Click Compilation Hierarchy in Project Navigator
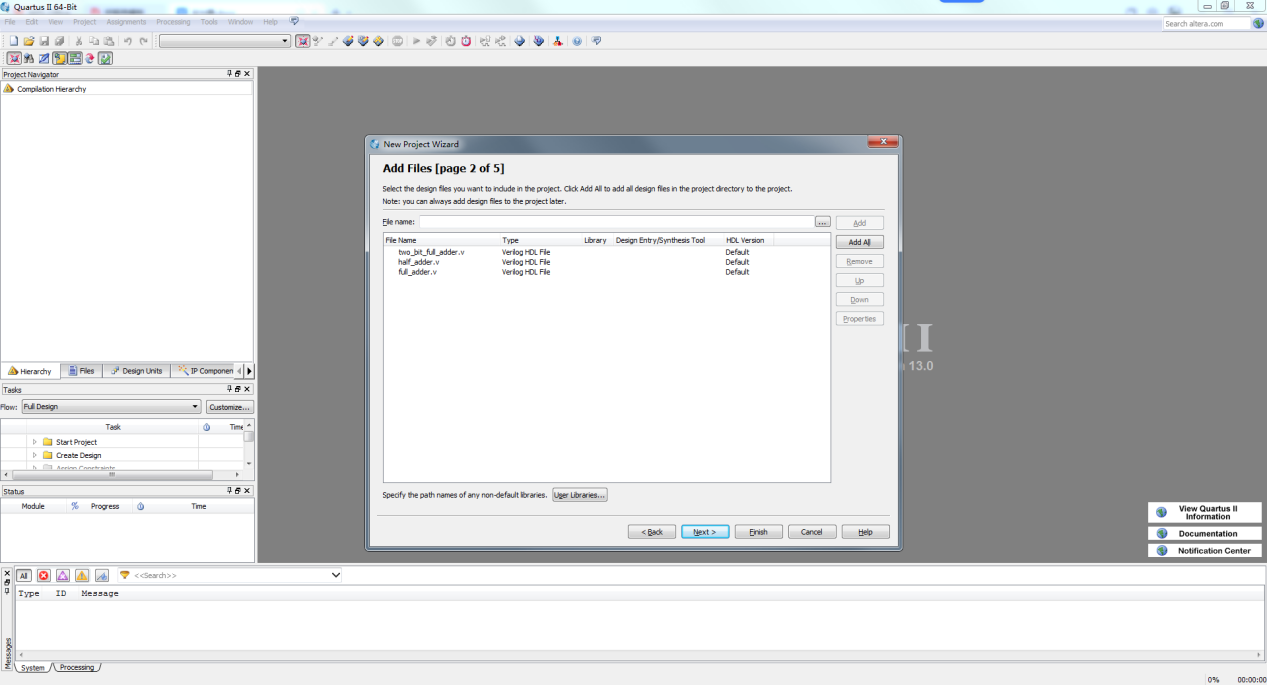 click(51, 89)
